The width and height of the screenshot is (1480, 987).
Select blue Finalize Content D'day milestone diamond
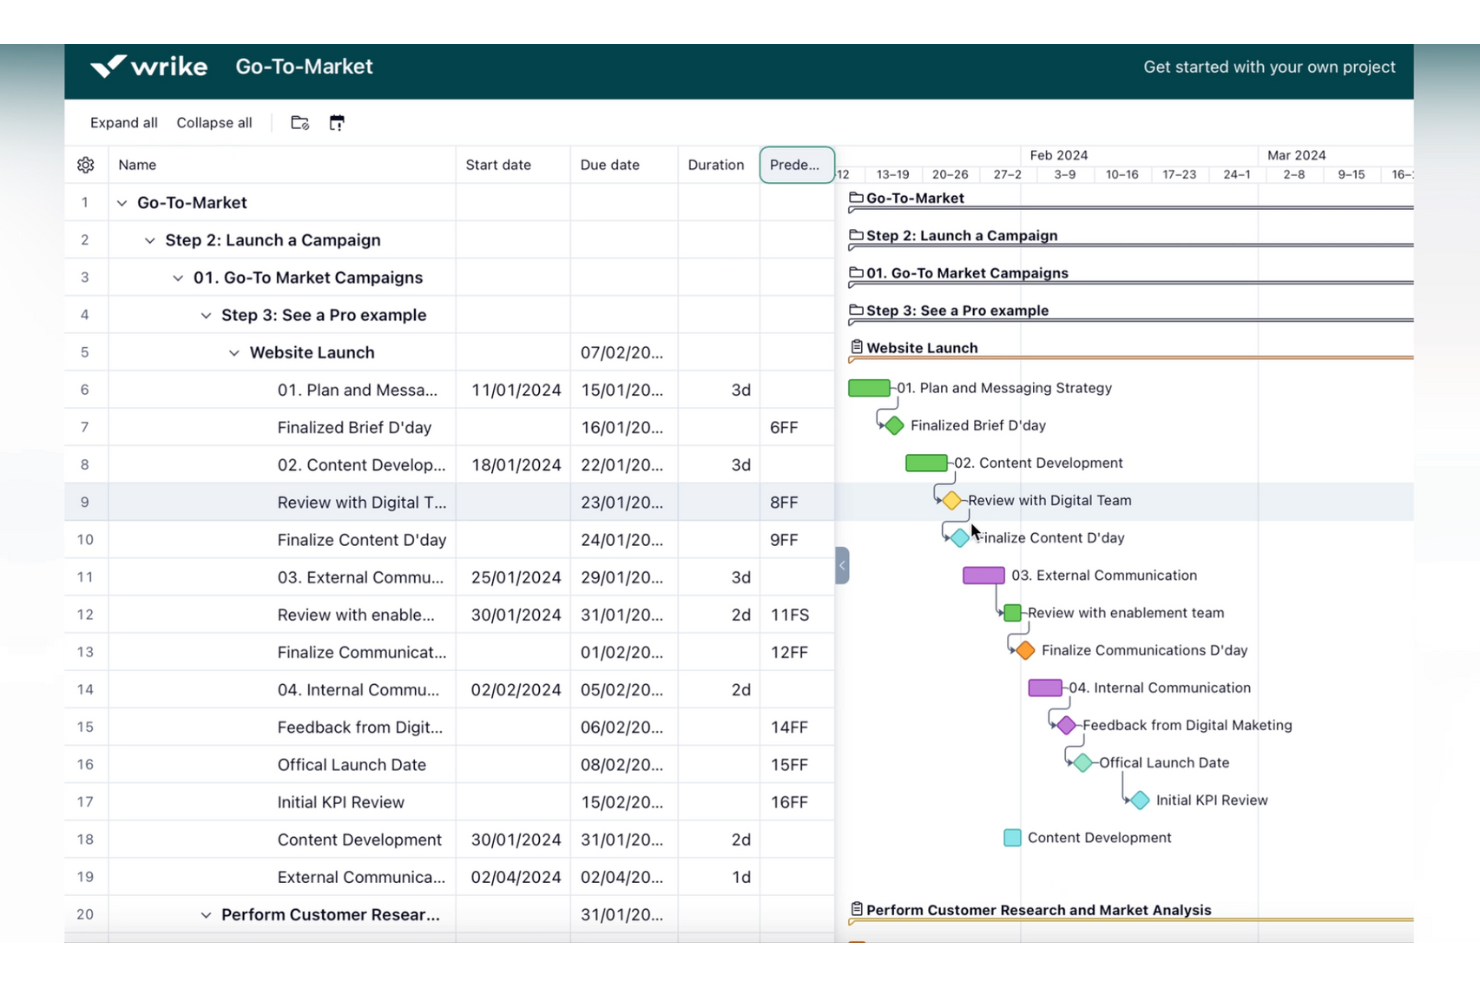coord(960,538)
